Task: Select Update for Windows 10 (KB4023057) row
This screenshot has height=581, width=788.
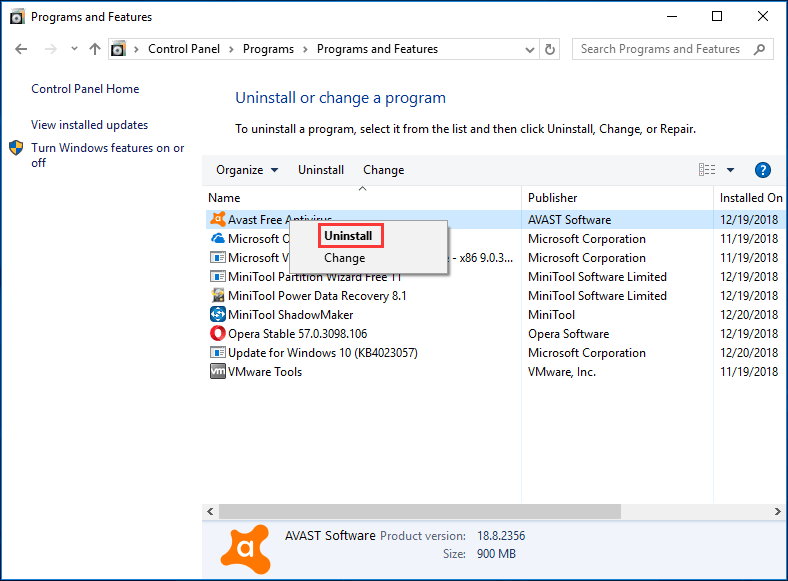Action: [496, 353]
